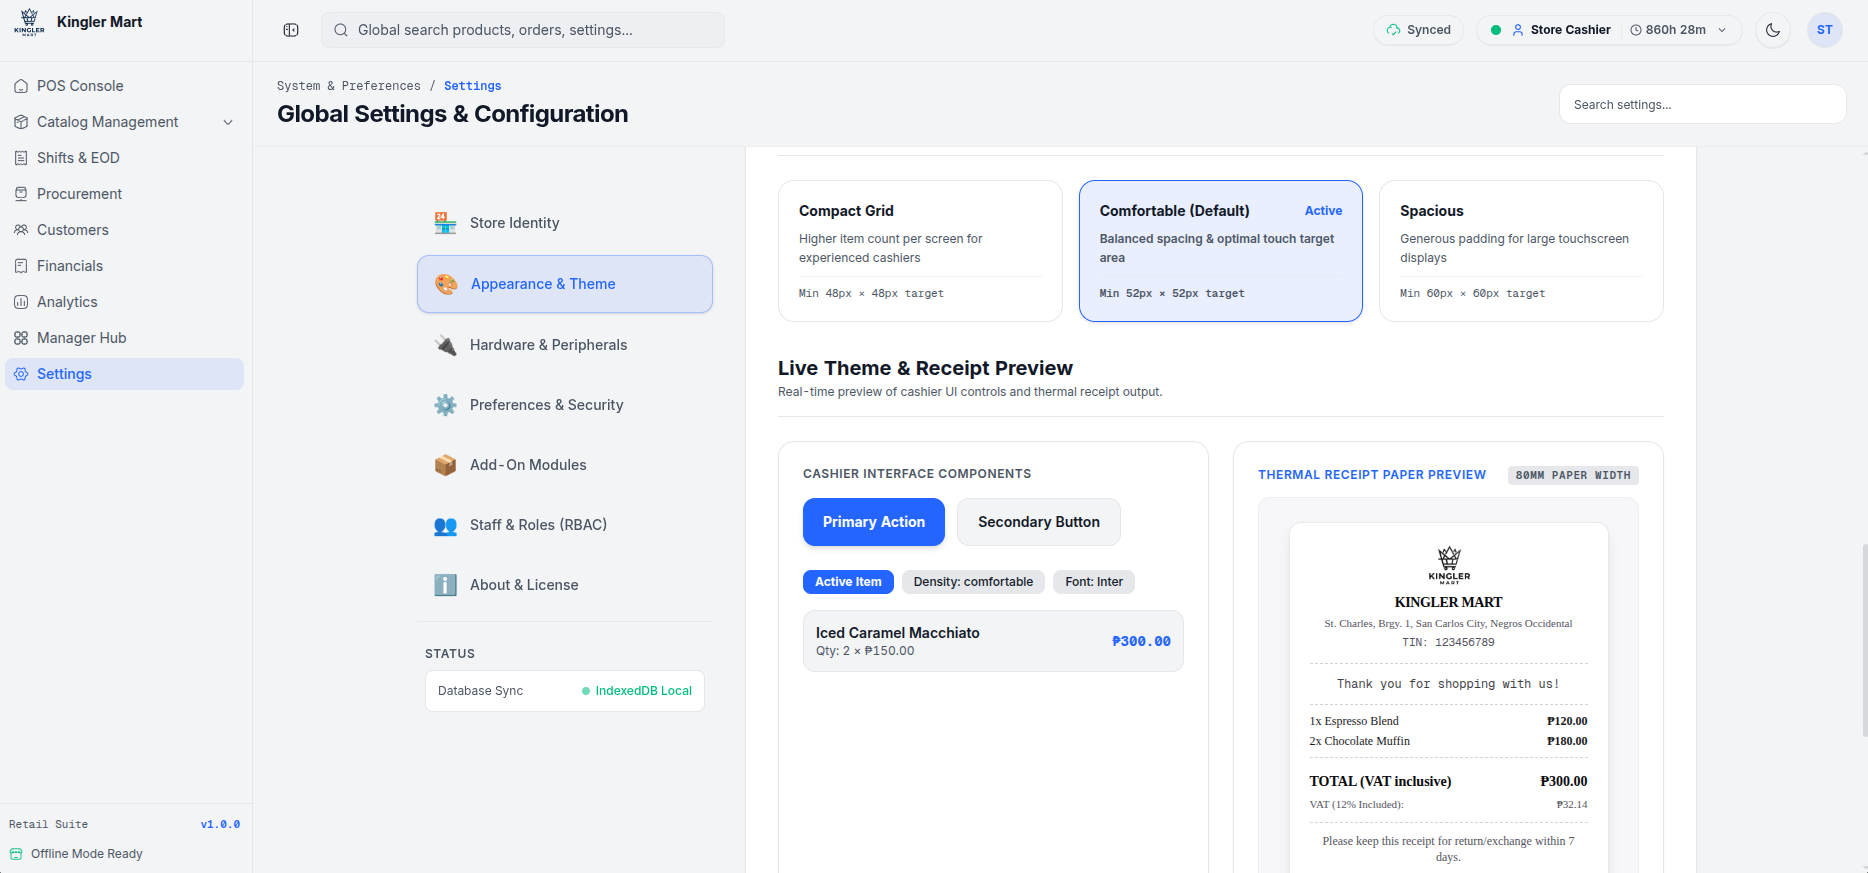This screenshot has width=1868, height=873.
Task: Open Appearance & Theme settings tab
Action: point(565,284)
